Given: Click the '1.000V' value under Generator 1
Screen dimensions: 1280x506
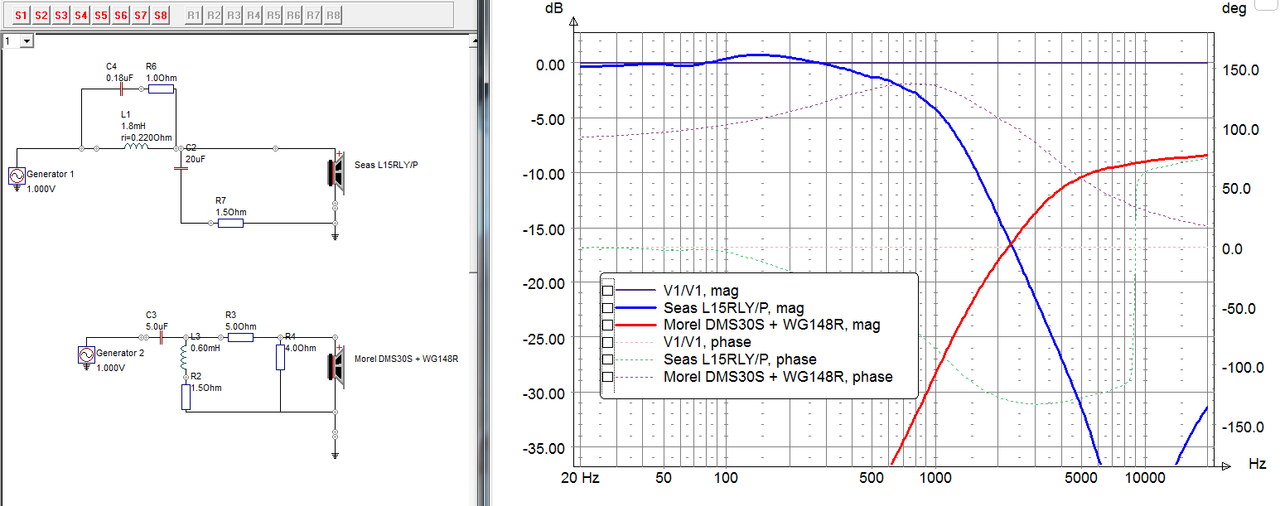Looking at the screenshot, I should 41,189.
